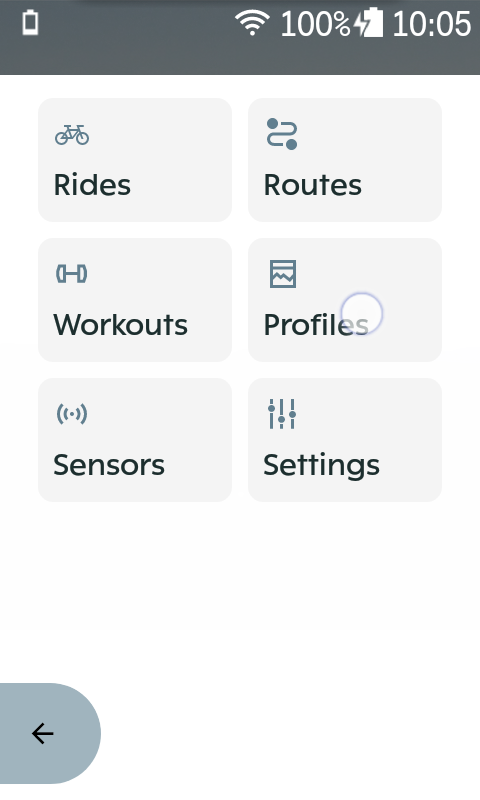
Task: Open the Rides bicycle icon
Action: pyautogui.click(x=72, y=135)
